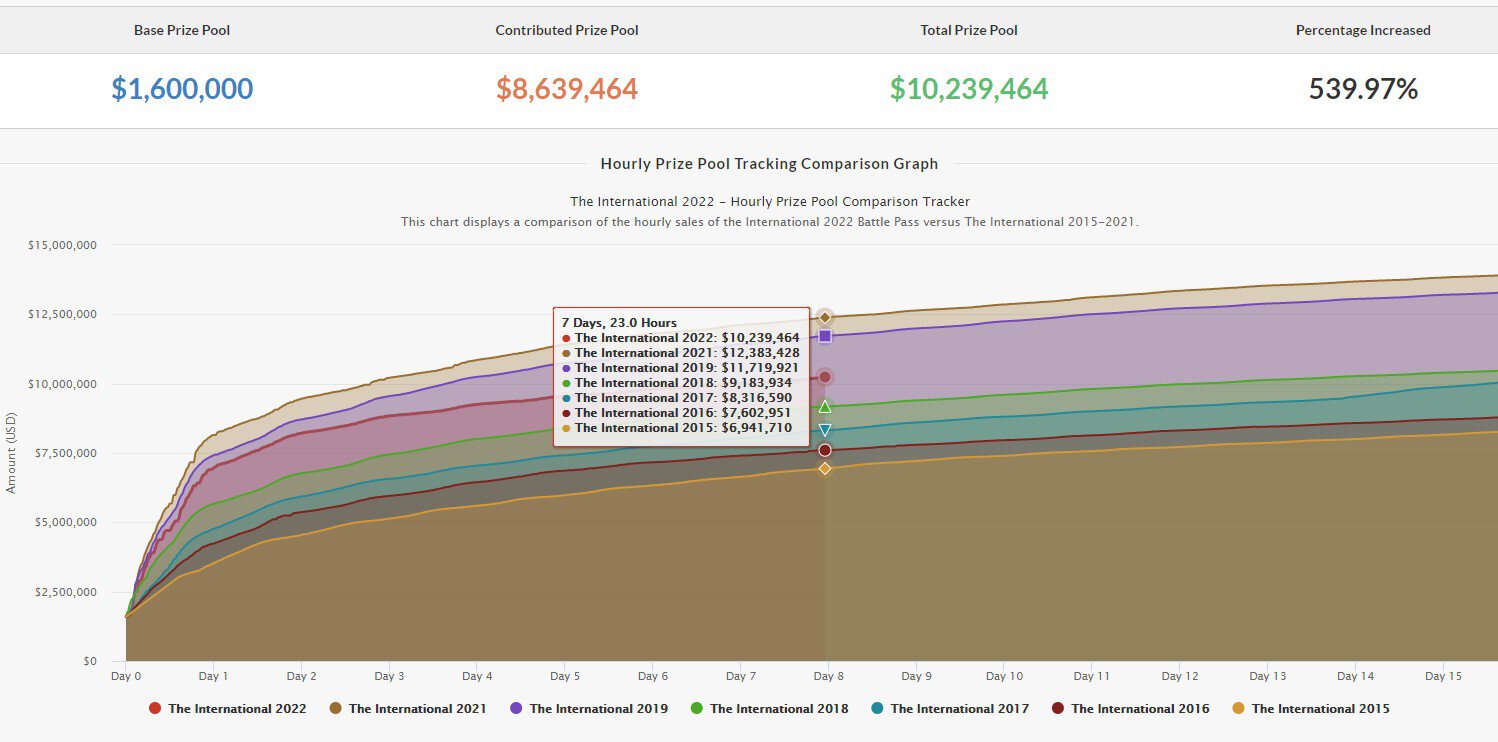
Task: Click tooltip row 'The International 2022: $10,239,464'
Action: [681, 338]
